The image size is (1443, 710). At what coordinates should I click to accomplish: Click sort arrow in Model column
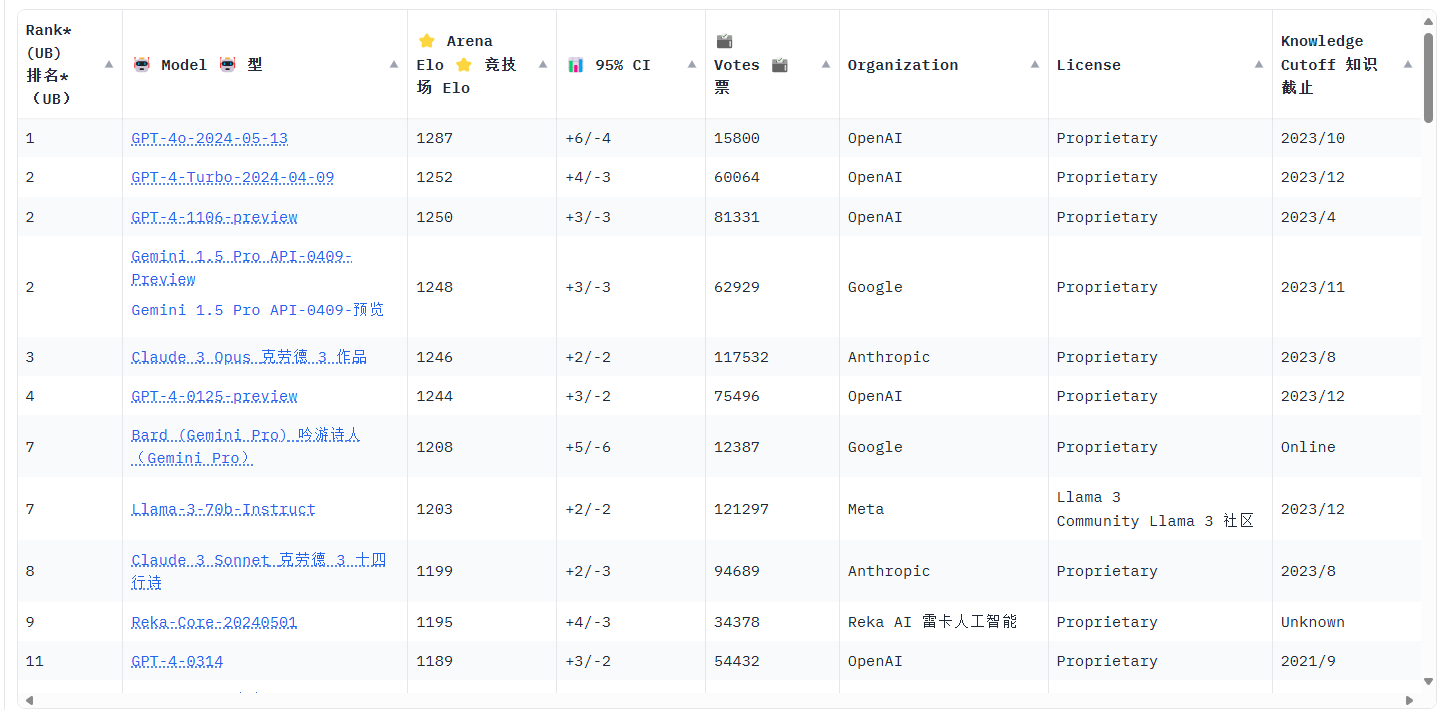pos(394,65)
